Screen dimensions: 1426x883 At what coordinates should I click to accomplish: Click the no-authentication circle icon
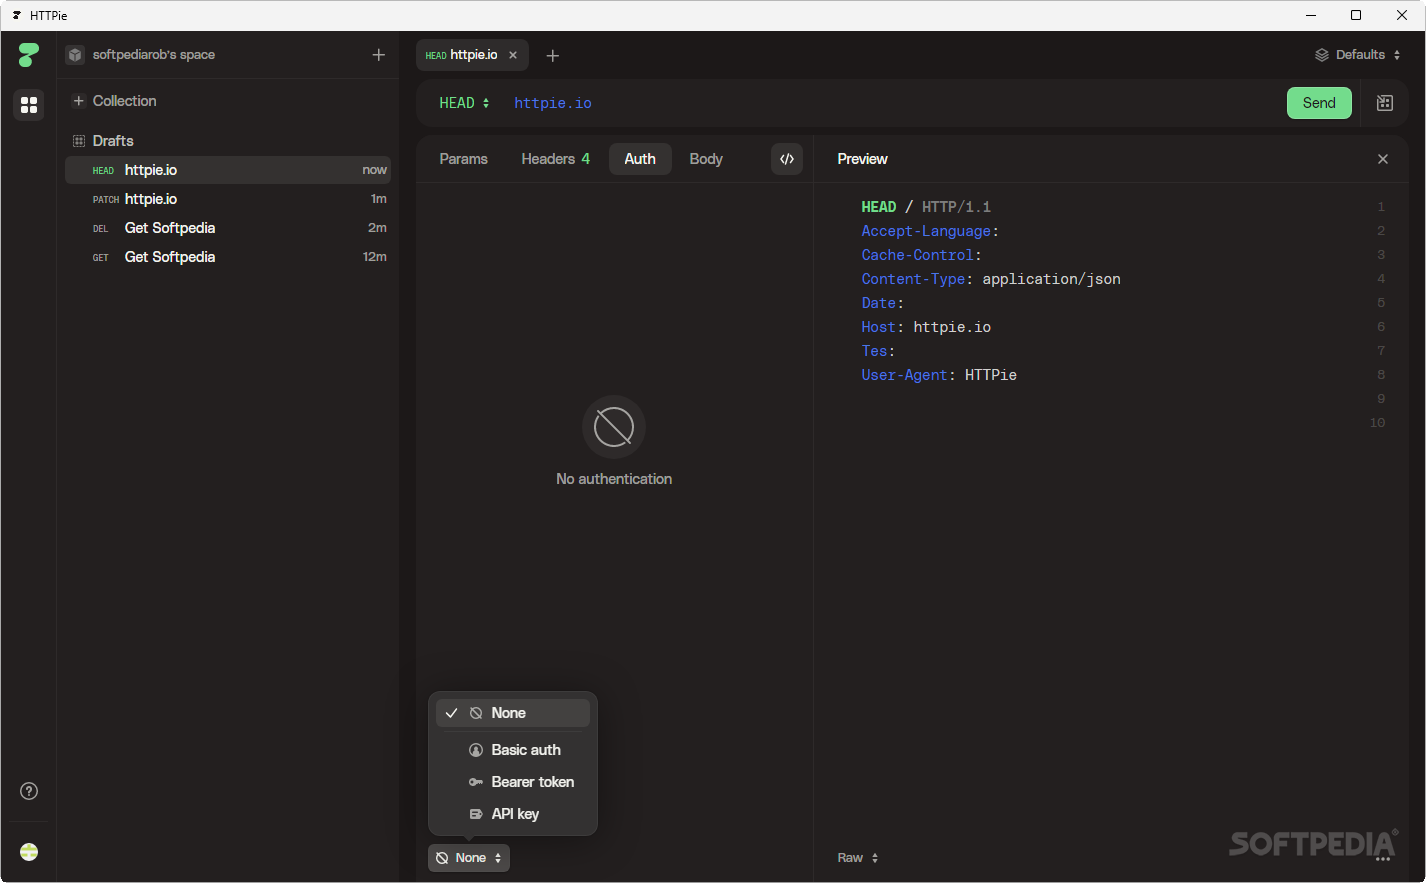[614, 427]
